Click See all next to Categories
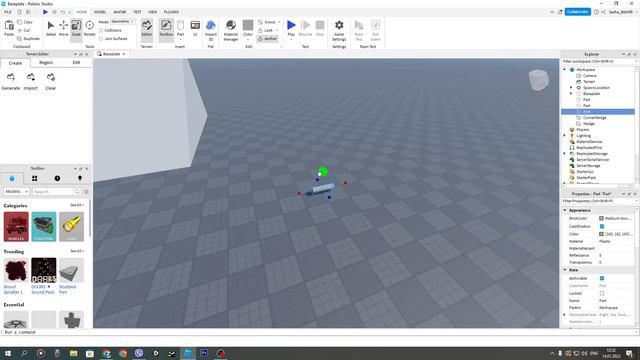Image resolution: width=640 pixels, height=360 pixels. tap(77, 205)
